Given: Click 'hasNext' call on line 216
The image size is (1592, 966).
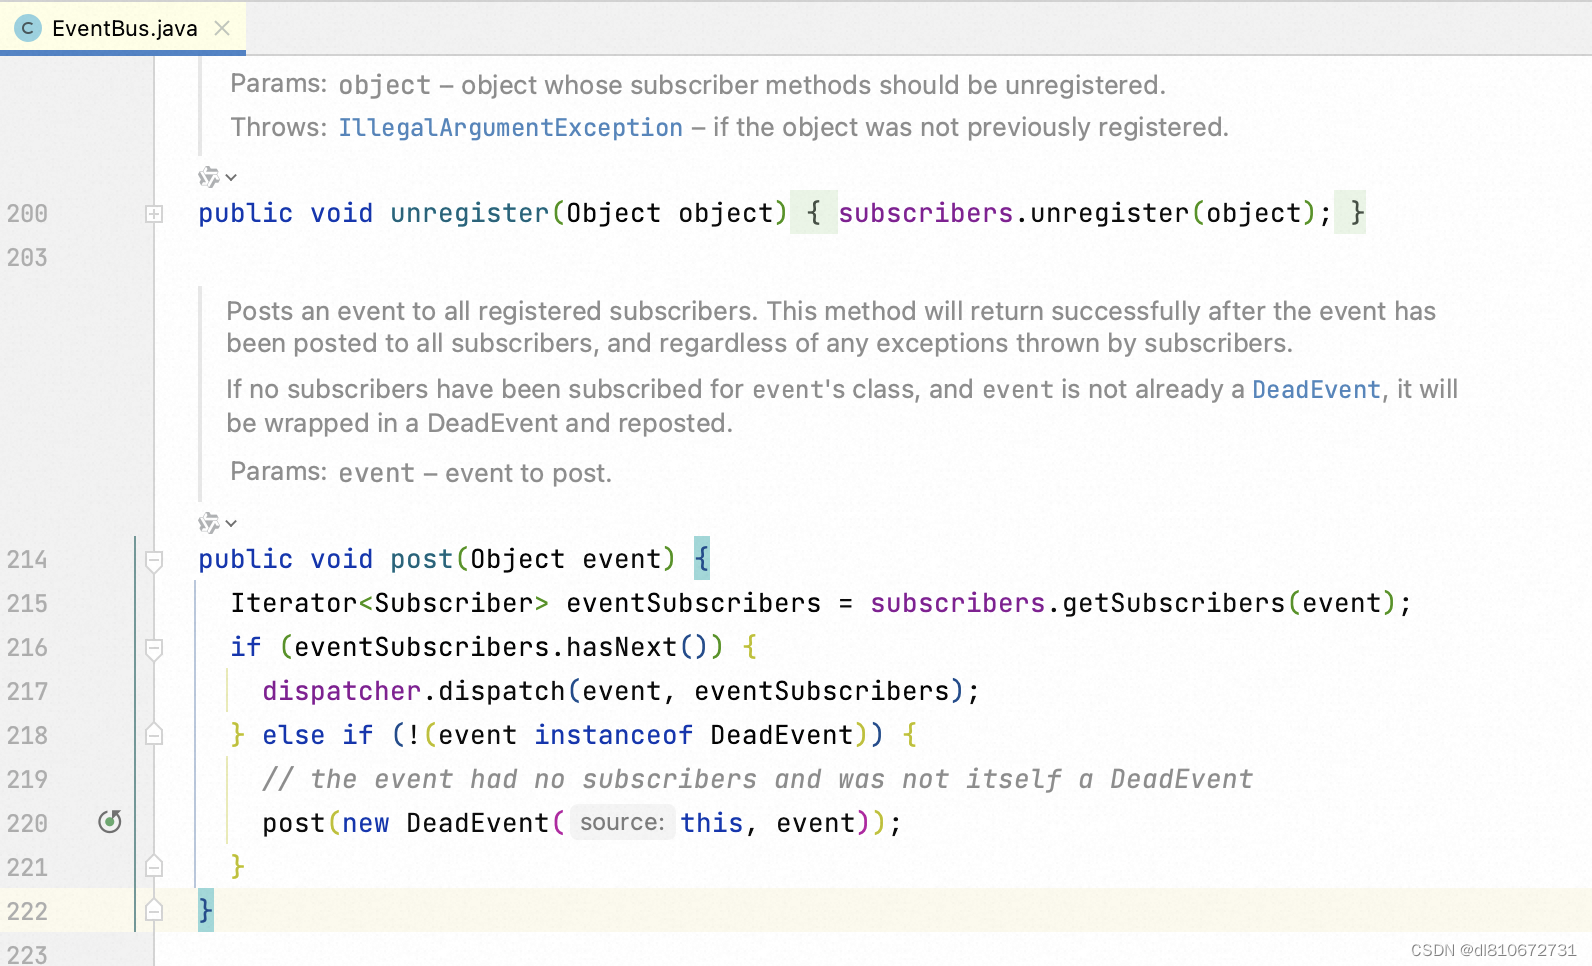Looking at the screenshot, I should point(621,647).
